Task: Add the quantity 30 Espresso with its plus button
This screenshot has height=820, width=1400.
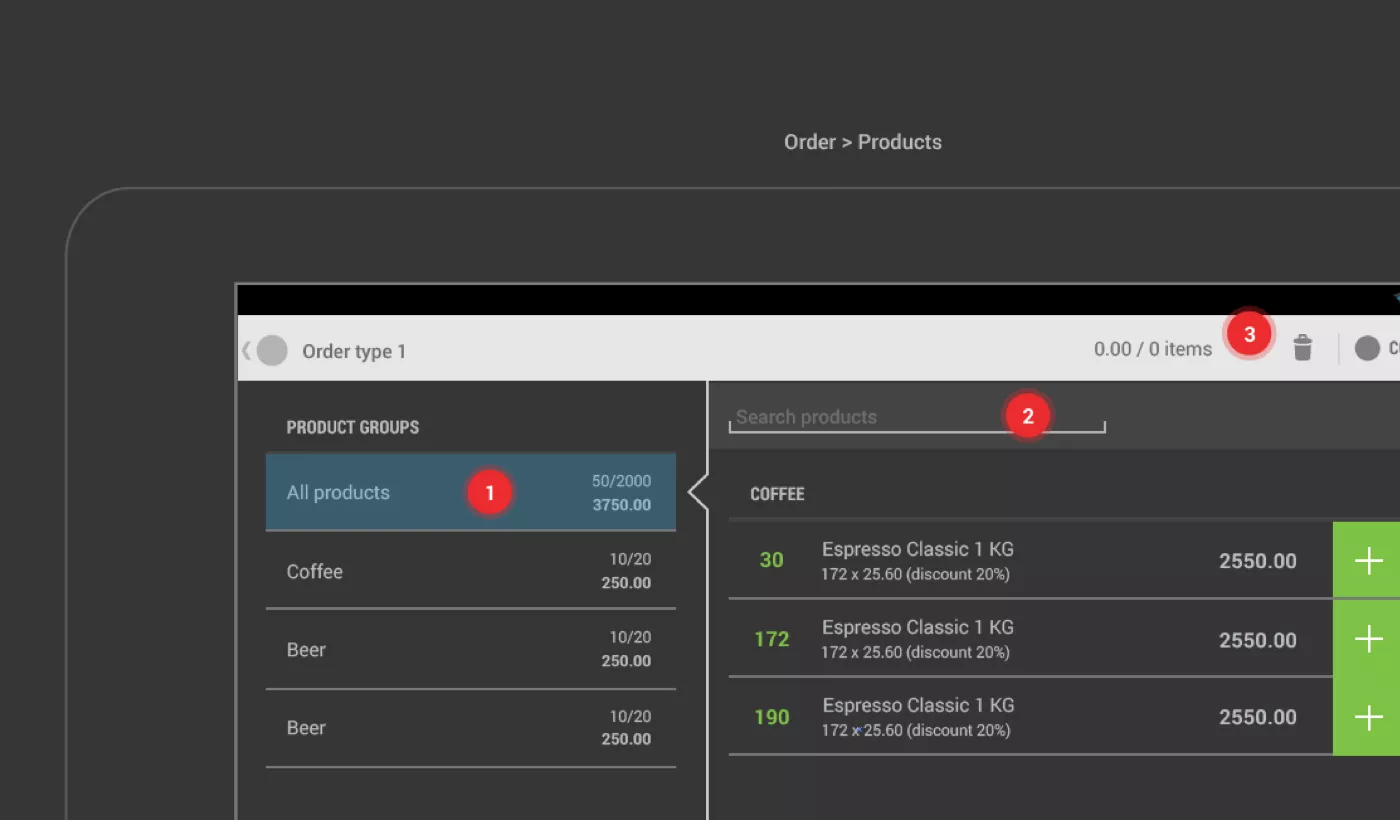Action: [1367, 560]
